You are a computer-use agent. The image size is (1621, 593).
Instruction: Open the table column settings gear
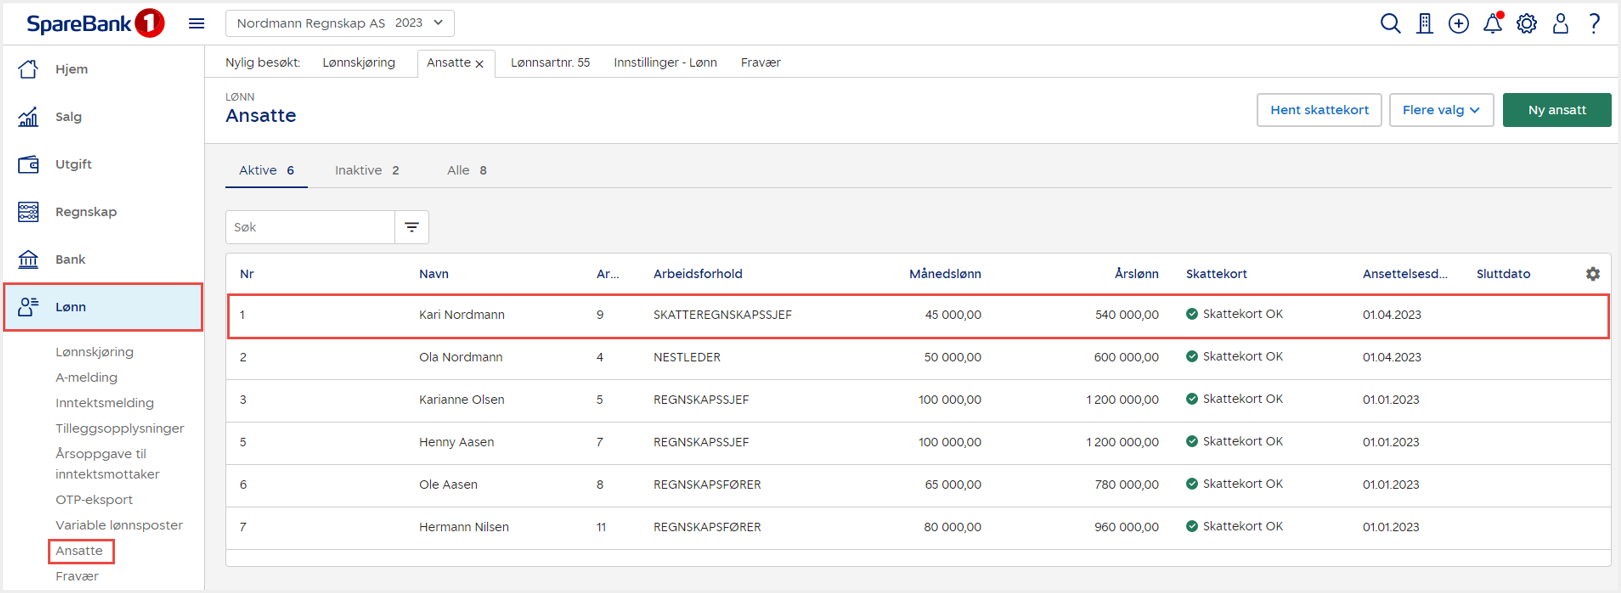tap(1592, 274)
